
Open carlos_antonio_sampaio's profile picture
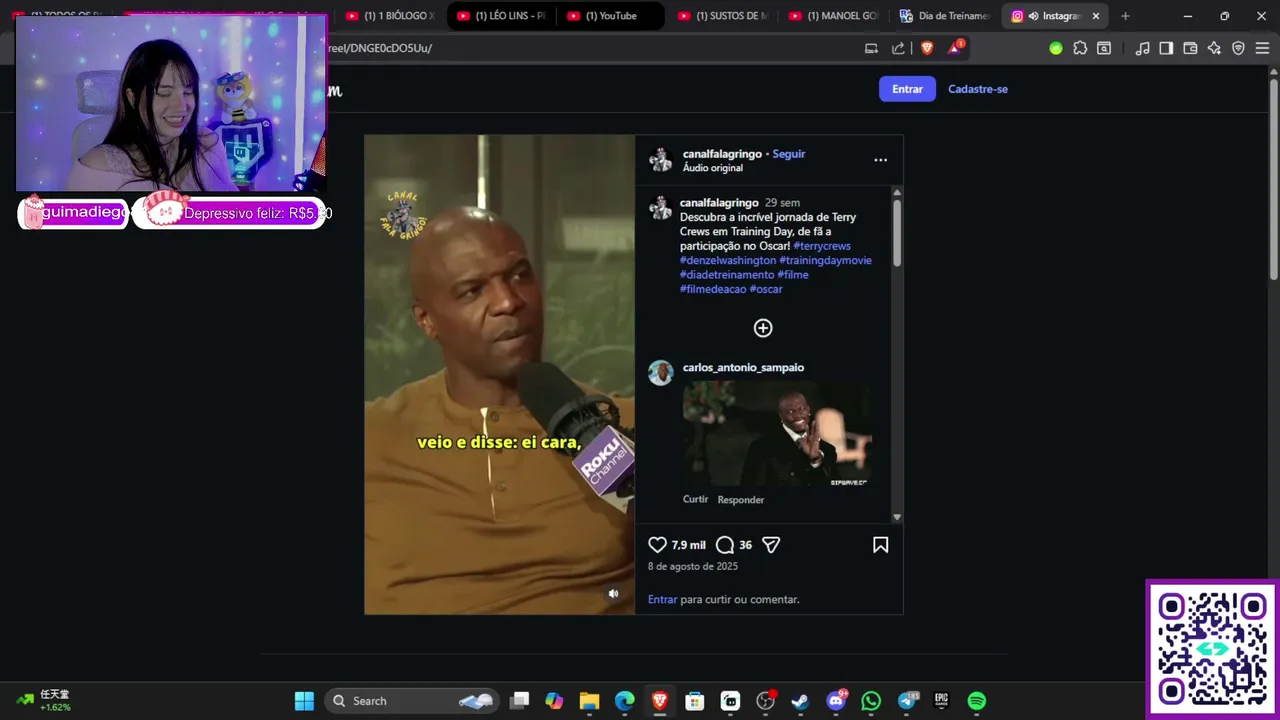(660, 373)
